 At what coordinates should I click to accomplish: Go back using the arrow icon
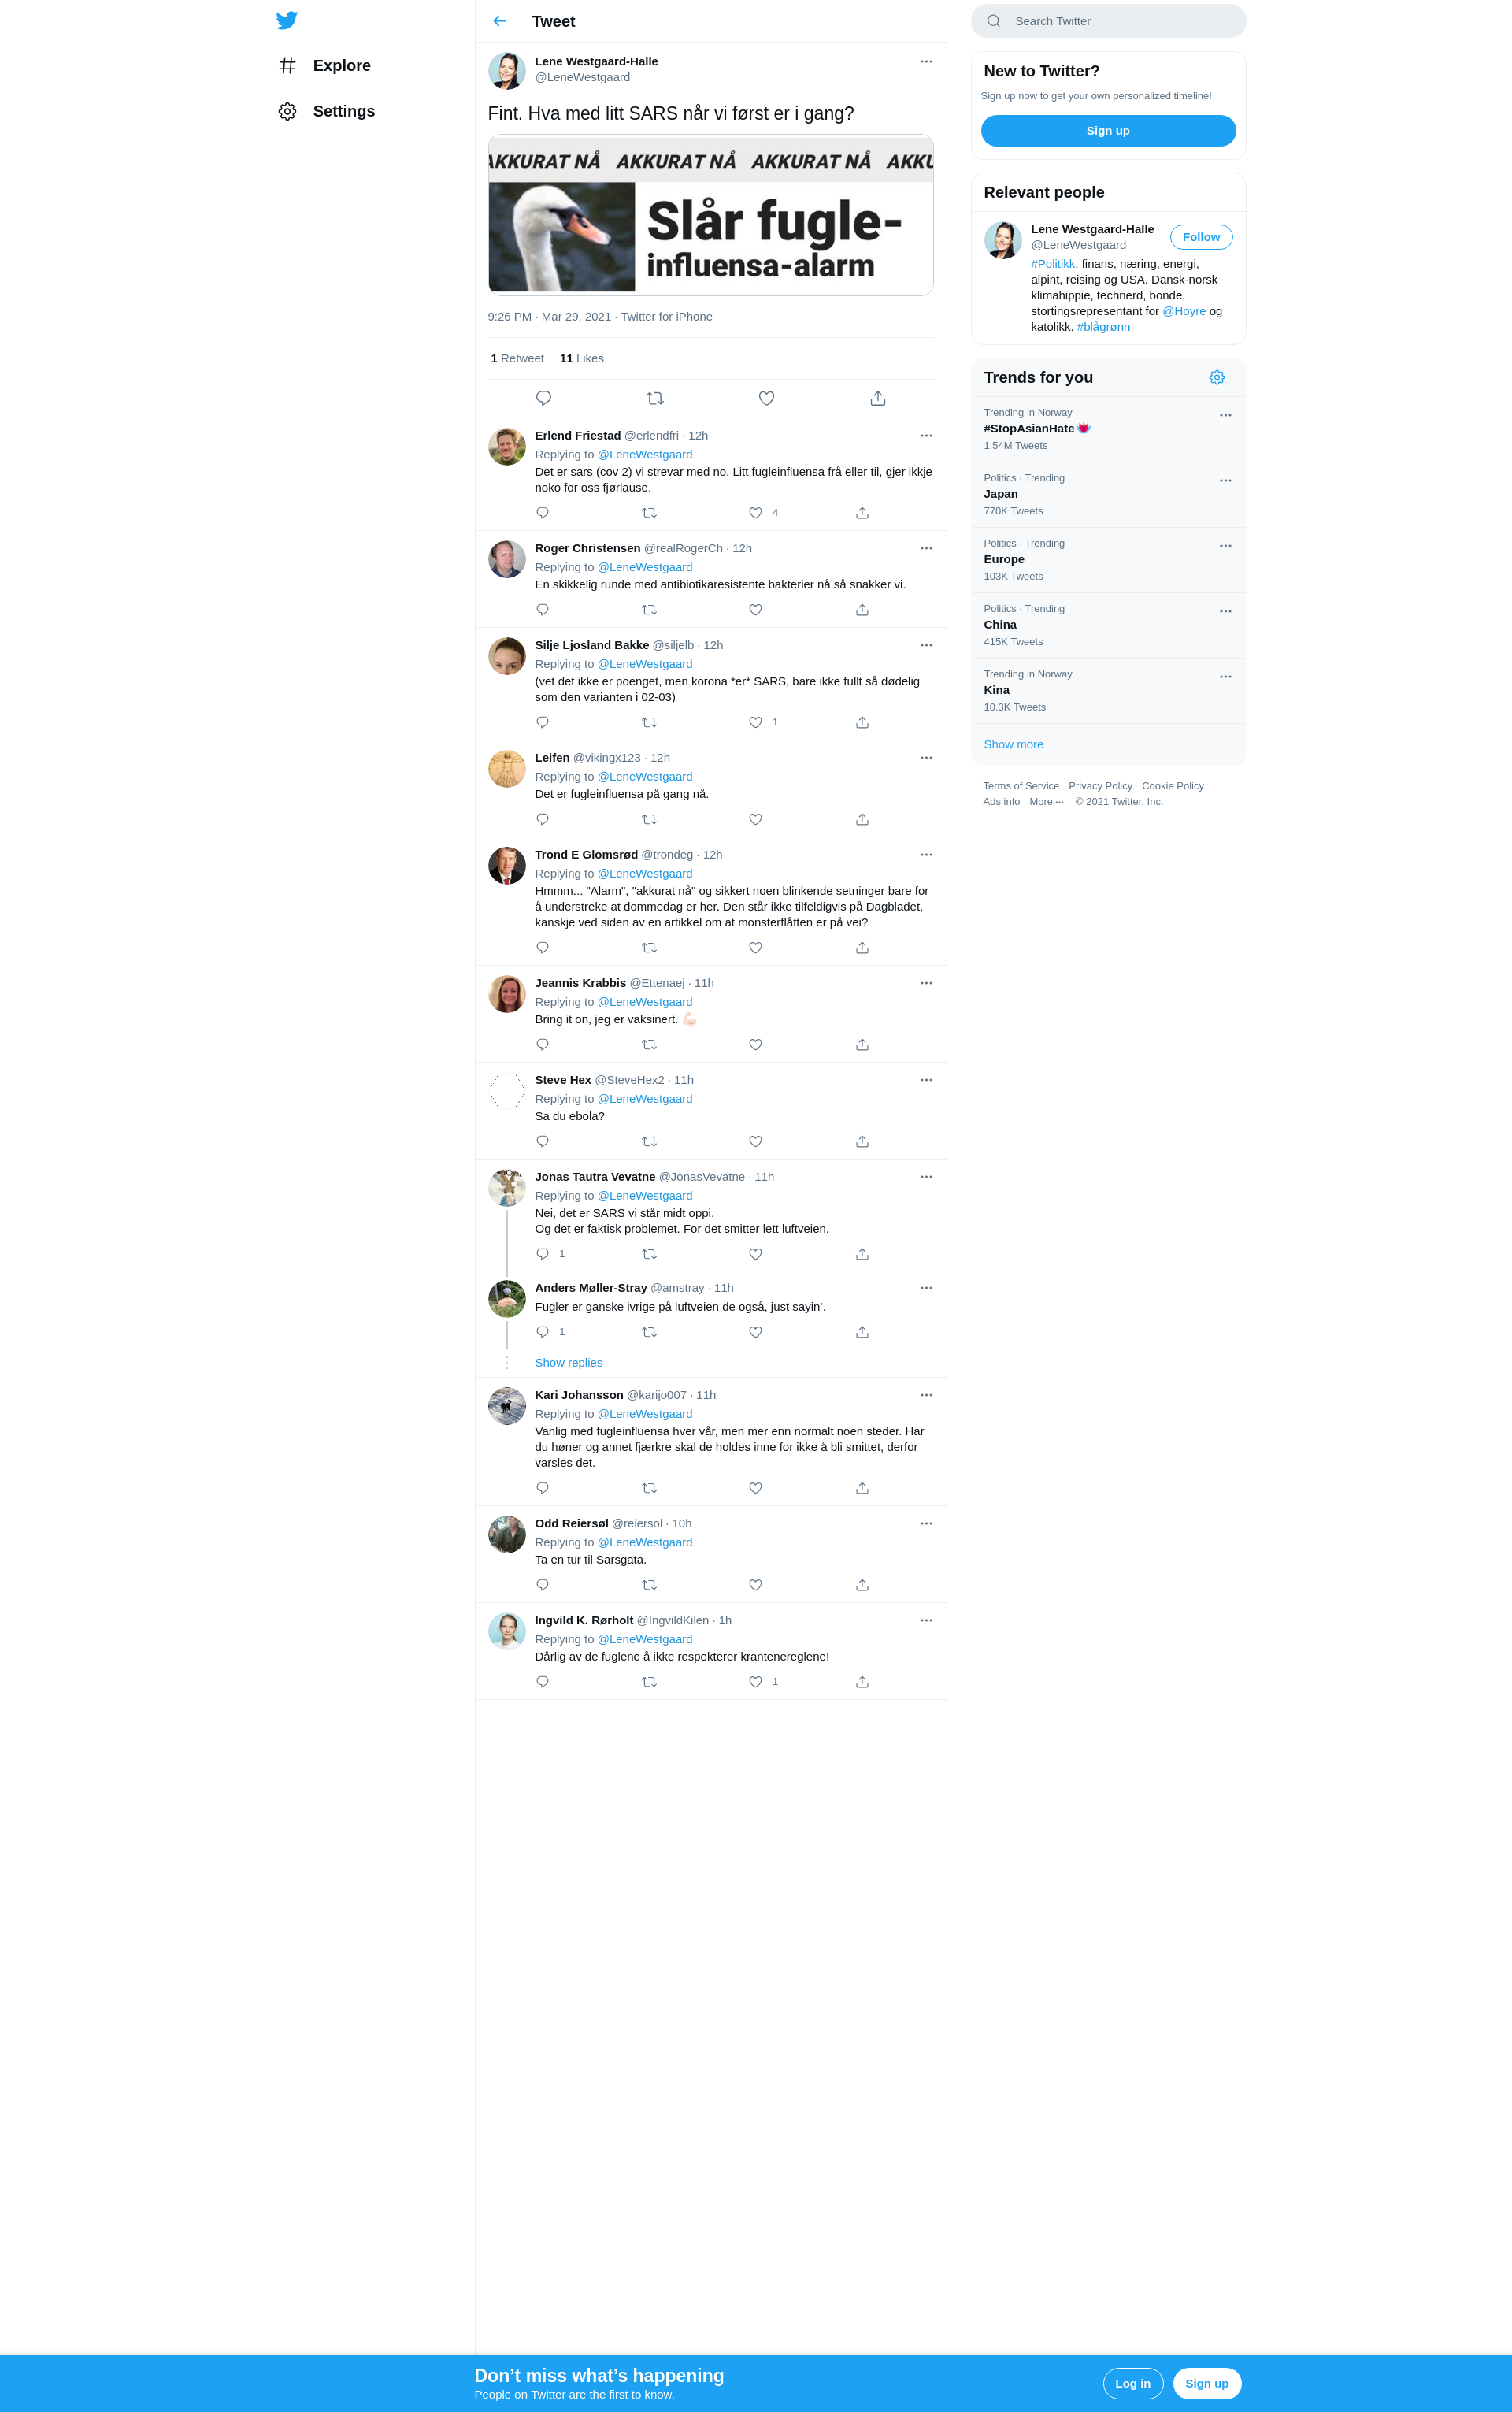(499, 21)
